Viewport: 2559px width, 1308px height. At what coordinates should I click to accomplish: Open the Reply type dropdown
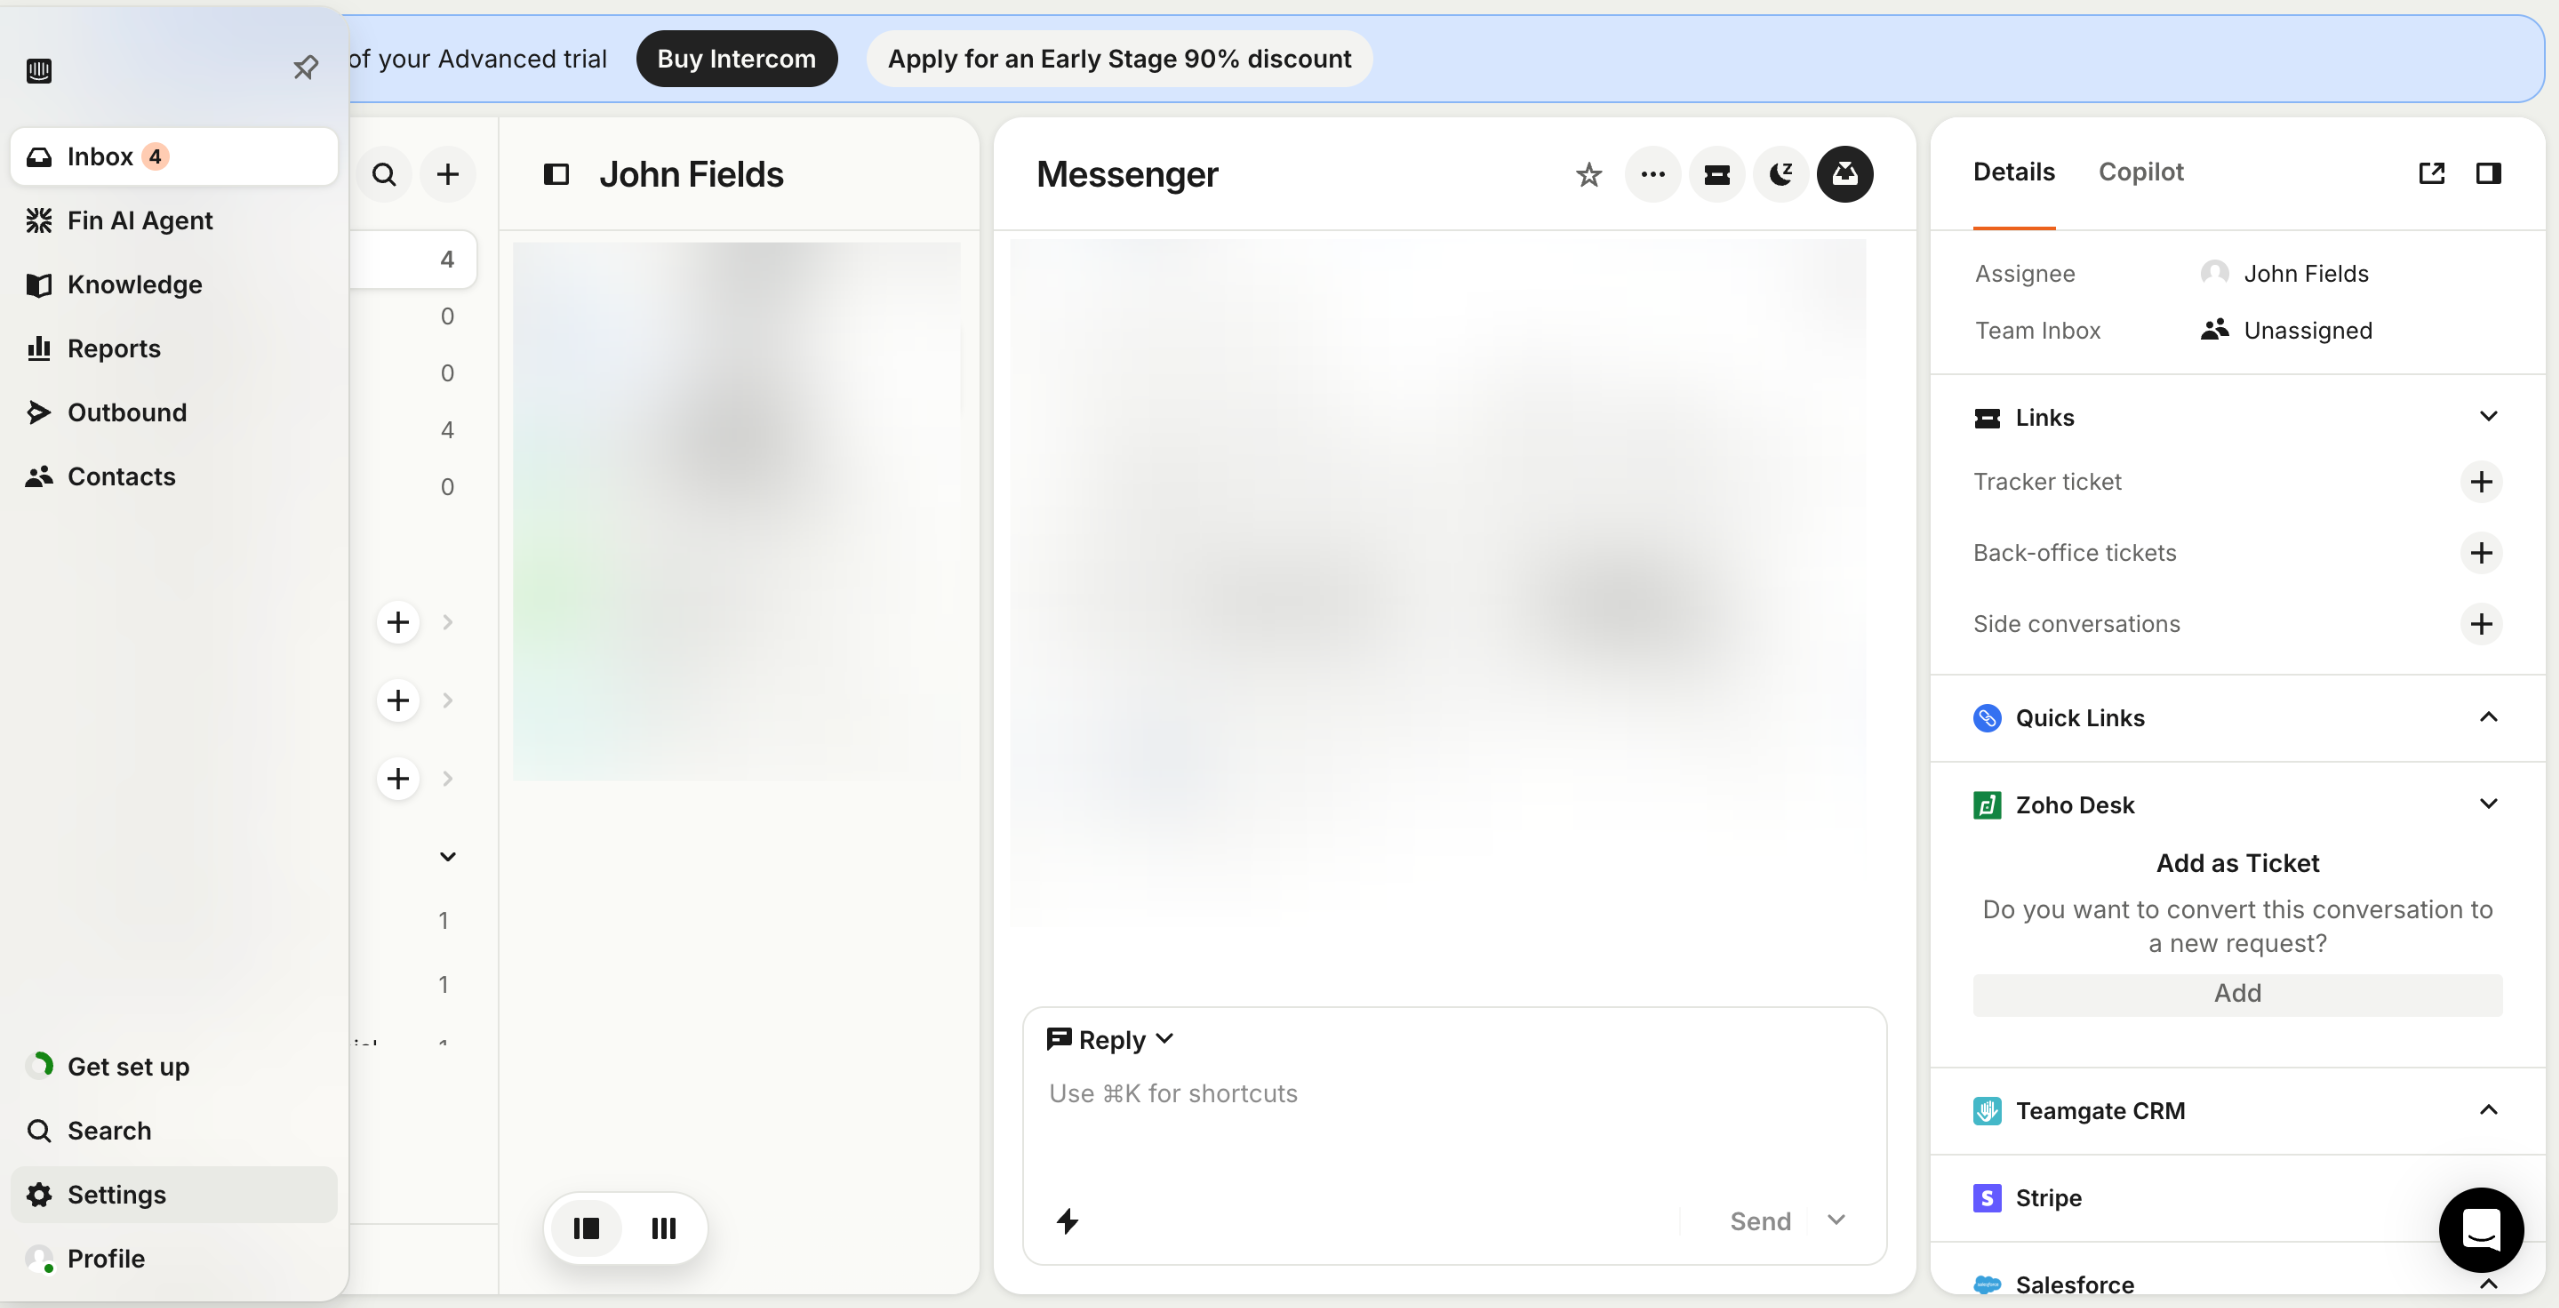(1110, 1040)
